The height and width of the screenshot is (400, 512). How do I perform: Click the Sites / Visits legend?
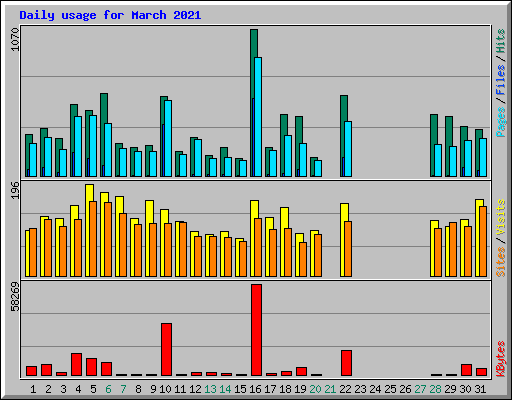(x=500, y=238)
